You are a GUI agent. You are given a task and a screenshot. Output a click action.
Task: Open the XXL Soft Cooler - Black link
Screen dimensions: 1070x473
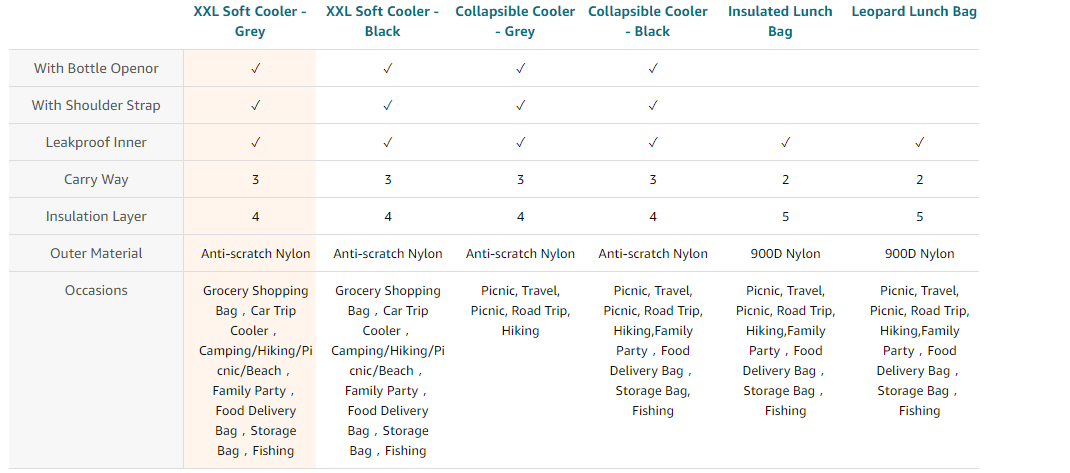[382, 21]
